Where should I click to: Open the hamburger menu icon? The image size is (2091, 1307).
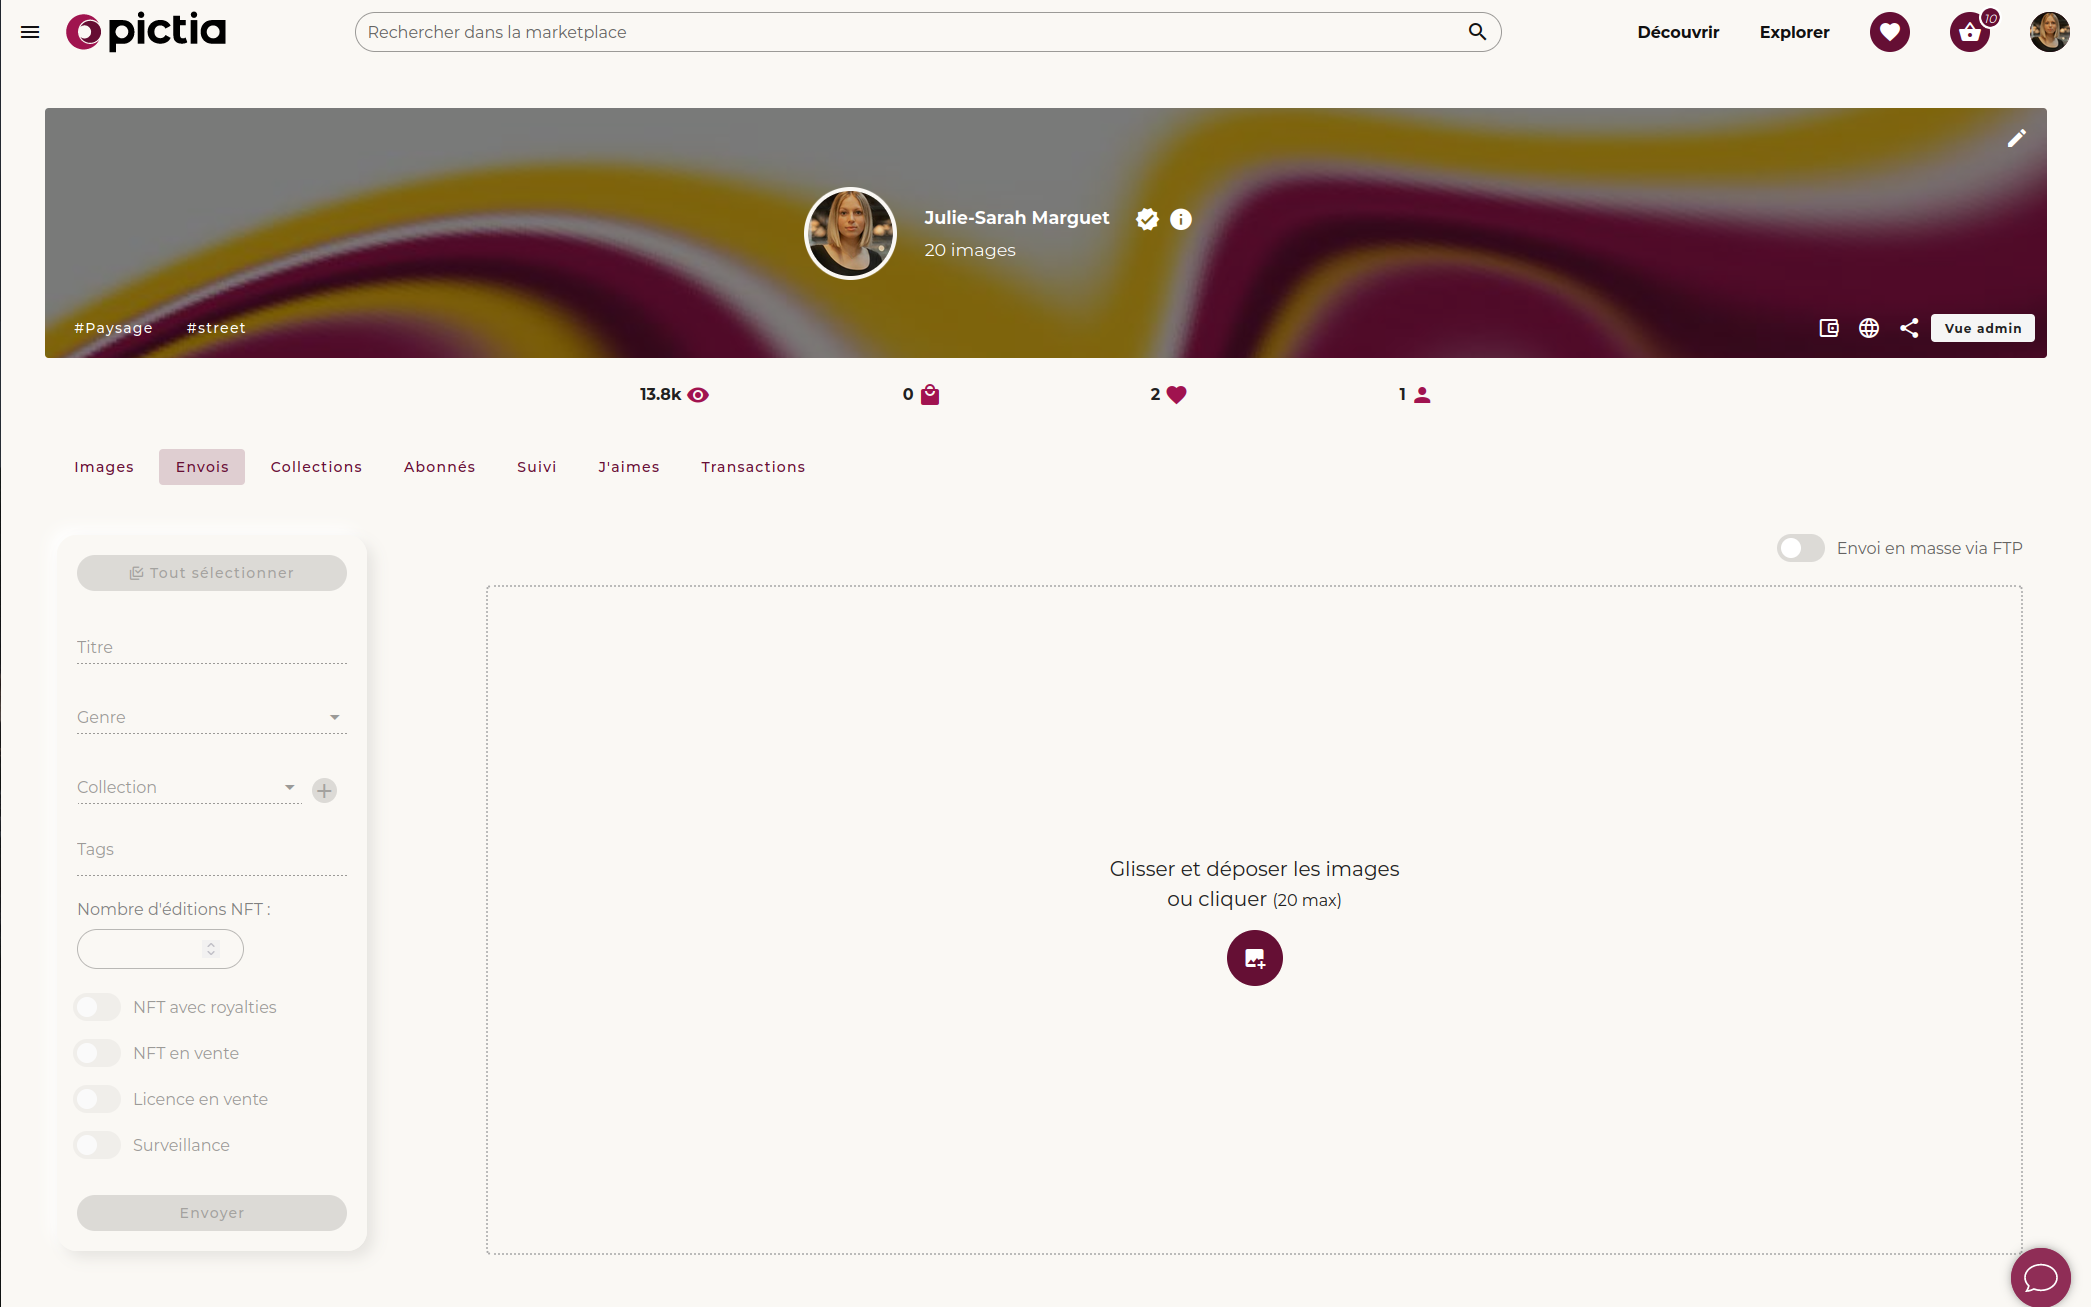[x=30, y=32]
